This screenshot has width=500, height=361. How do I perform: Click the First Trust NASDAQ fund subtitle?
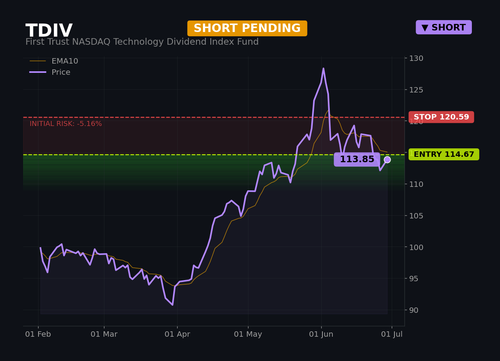tap(142, 42)
